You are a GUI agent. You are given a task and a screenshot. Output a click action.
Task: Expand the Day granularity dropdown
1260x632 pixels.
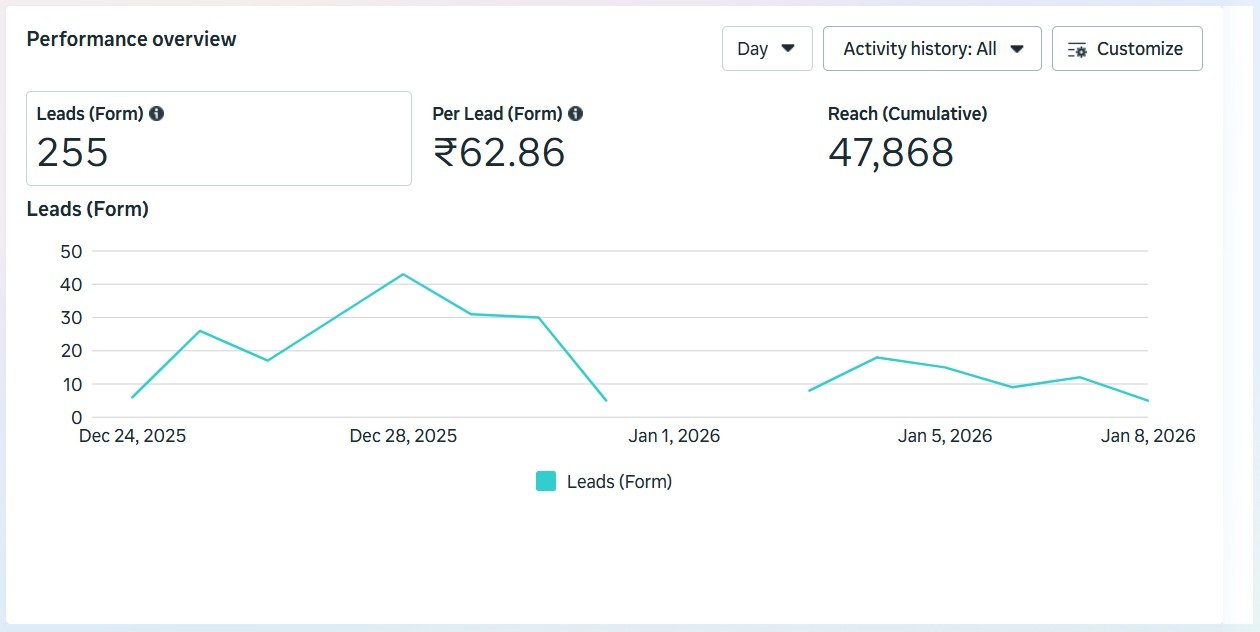[767, 49]
